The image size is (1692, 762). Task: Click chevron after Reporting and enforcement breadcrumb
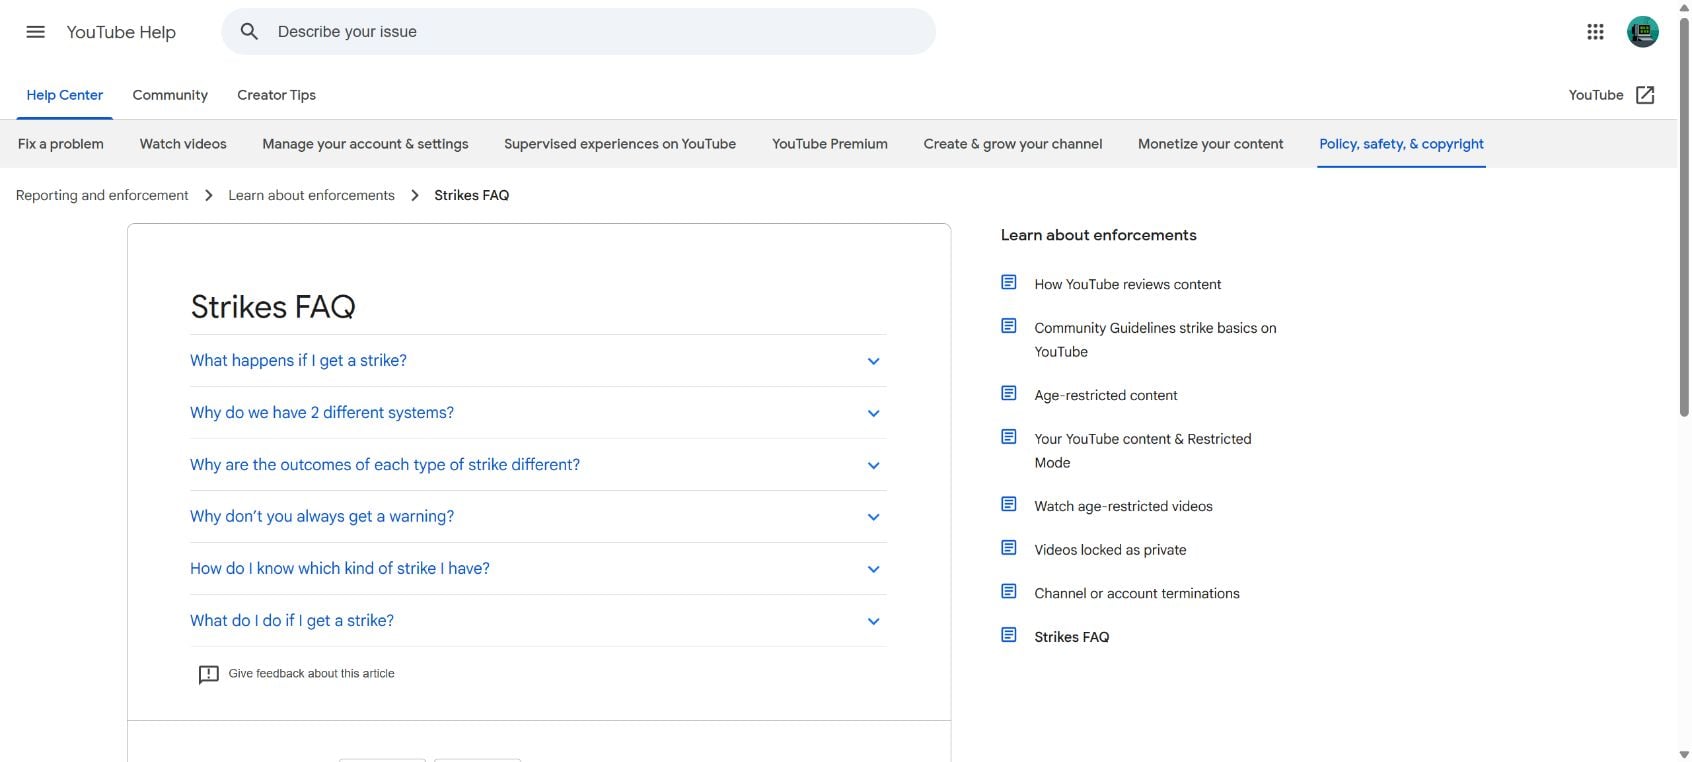(x=208, y=195)
